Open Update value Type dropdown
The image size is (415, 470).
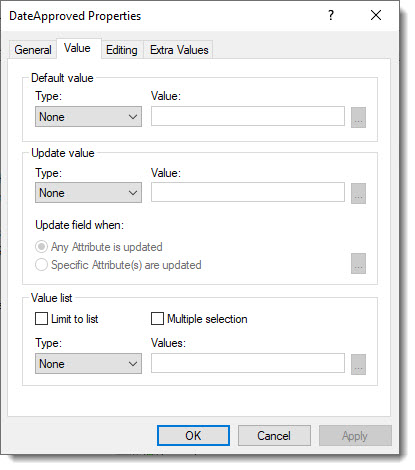88,193
